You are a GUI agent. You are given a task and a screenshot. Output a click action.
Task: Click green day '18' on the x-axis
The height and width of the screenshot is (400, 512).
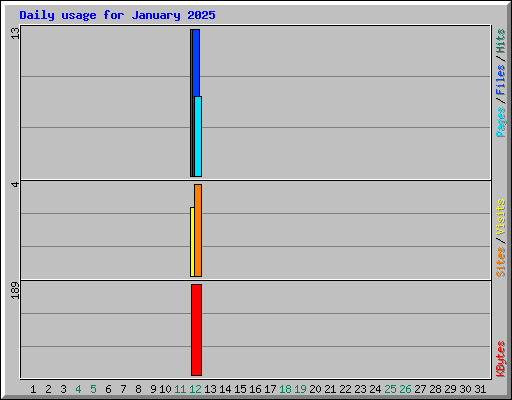pos(285,389)
